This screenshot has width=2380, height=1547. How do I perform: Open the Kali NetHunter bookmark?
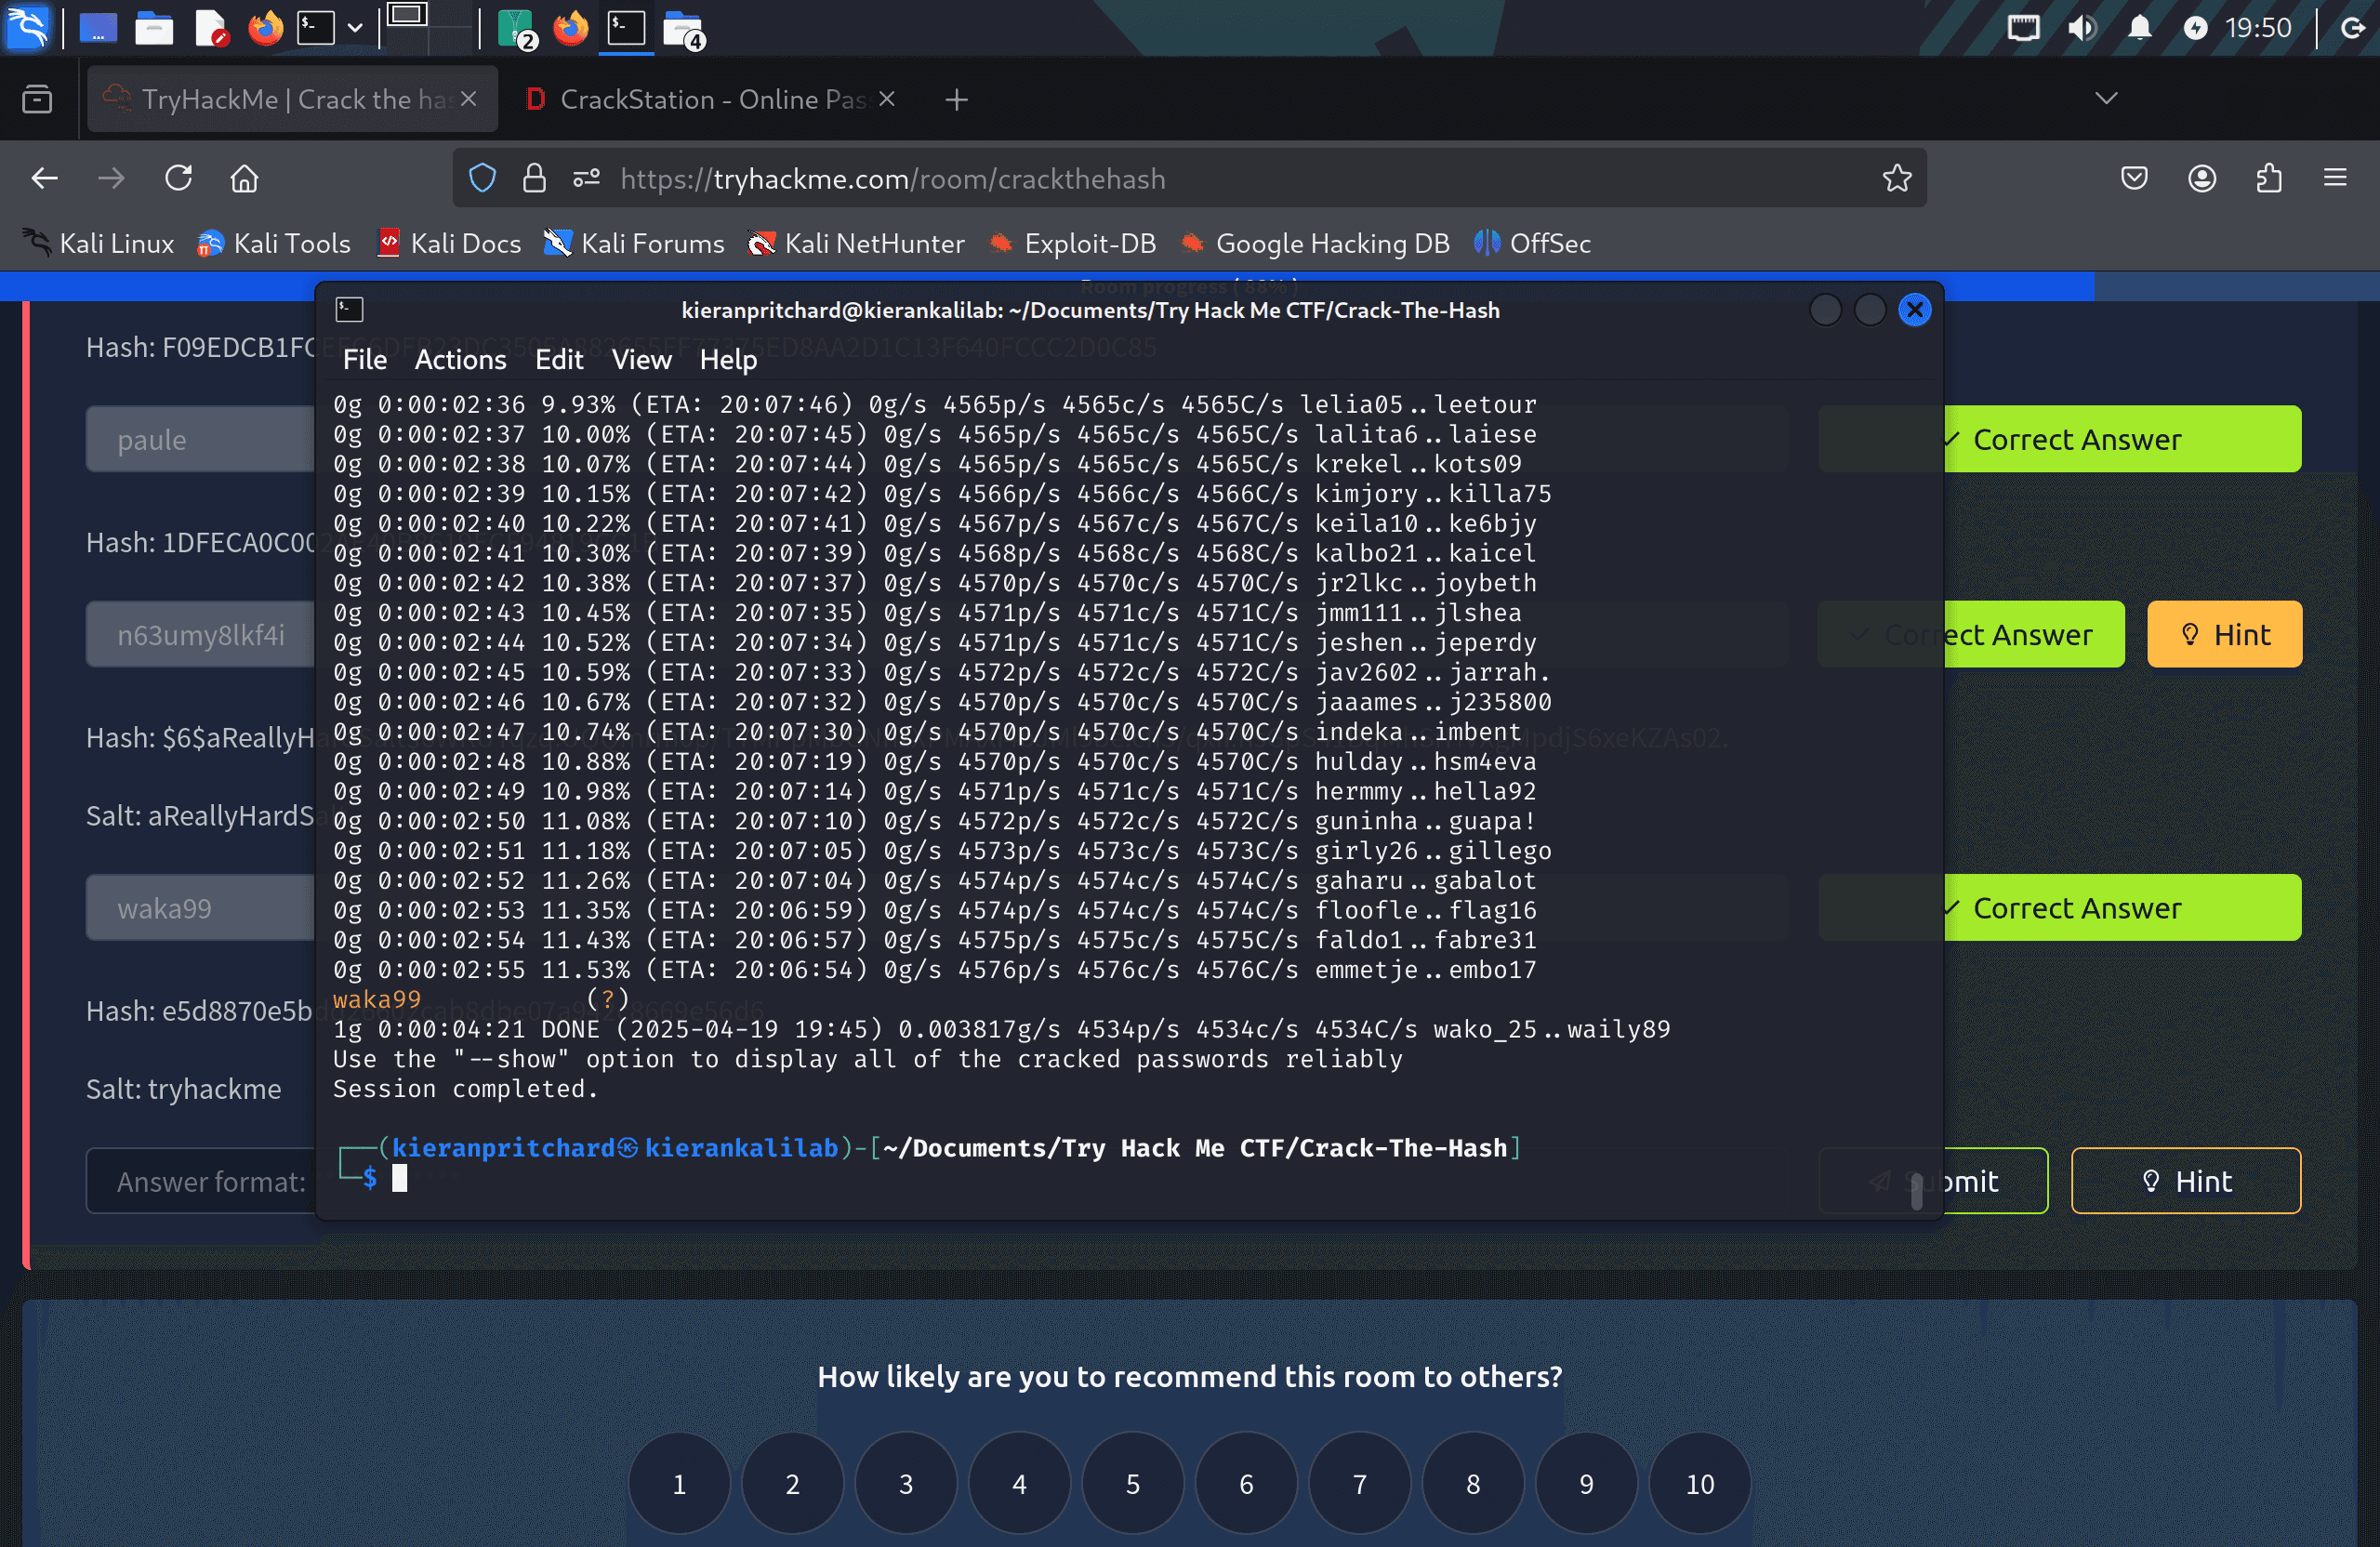pyautogui.click(x=856, y=243)
